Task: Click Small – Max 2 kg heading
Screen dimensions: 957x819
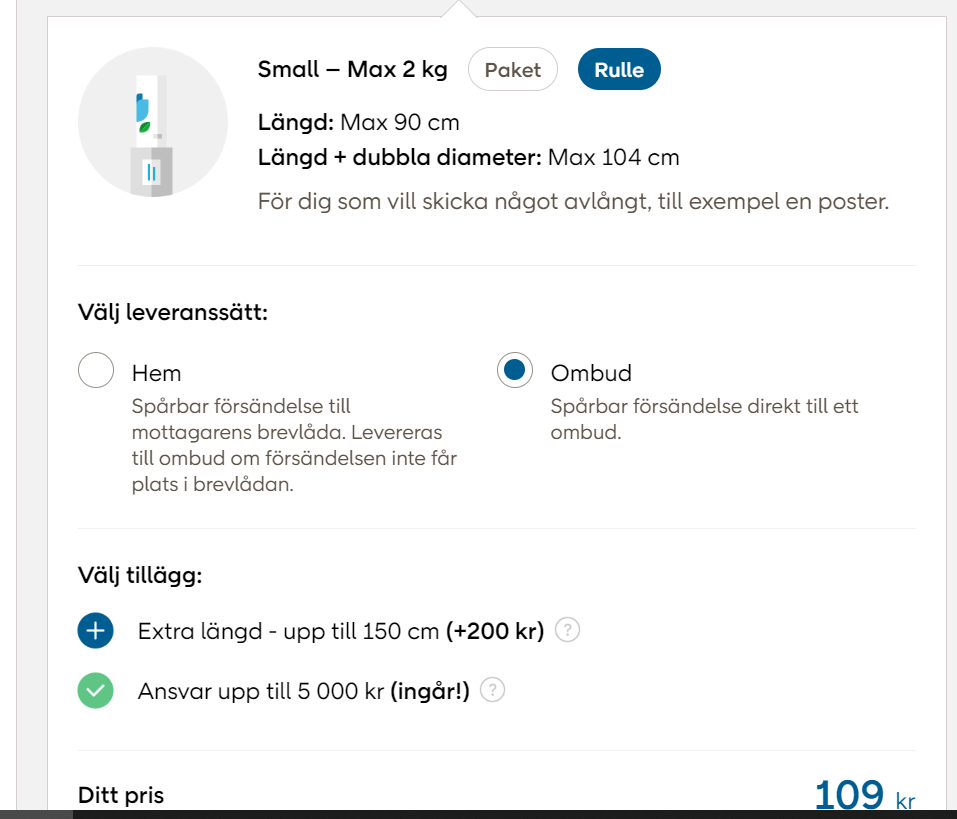Action: [x=352, y=70]
